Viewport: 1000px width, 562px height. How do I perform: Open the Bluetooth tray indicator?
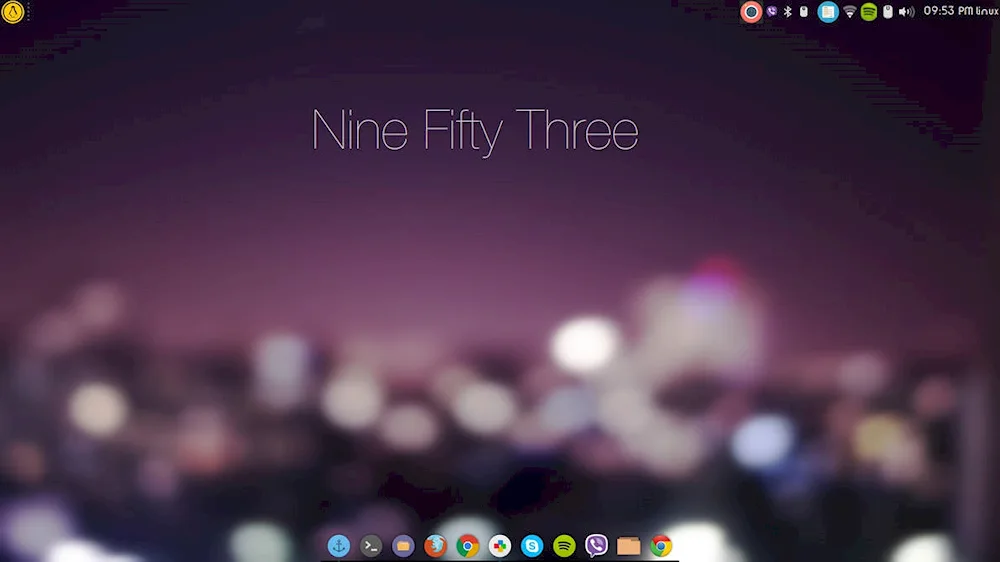(x=788, y=11)
